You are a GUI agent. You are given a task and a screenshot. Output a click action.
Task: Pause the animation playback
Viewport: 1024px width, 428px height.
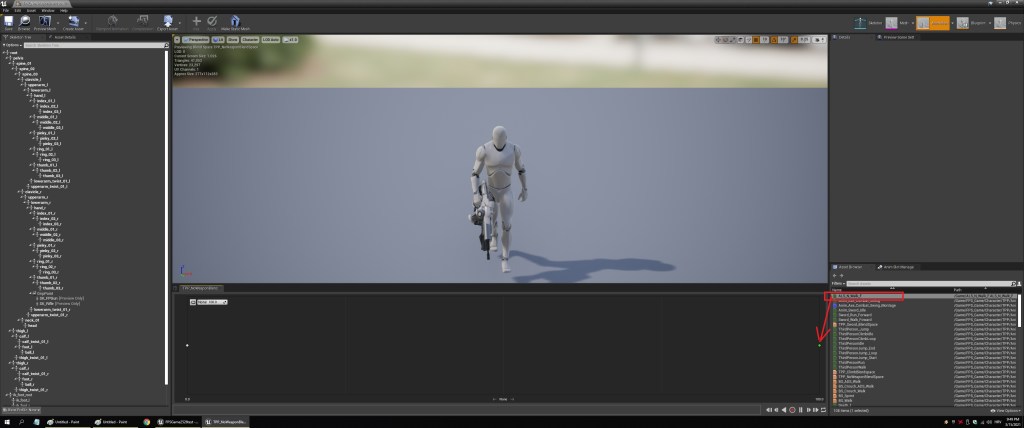click(802, 410)
